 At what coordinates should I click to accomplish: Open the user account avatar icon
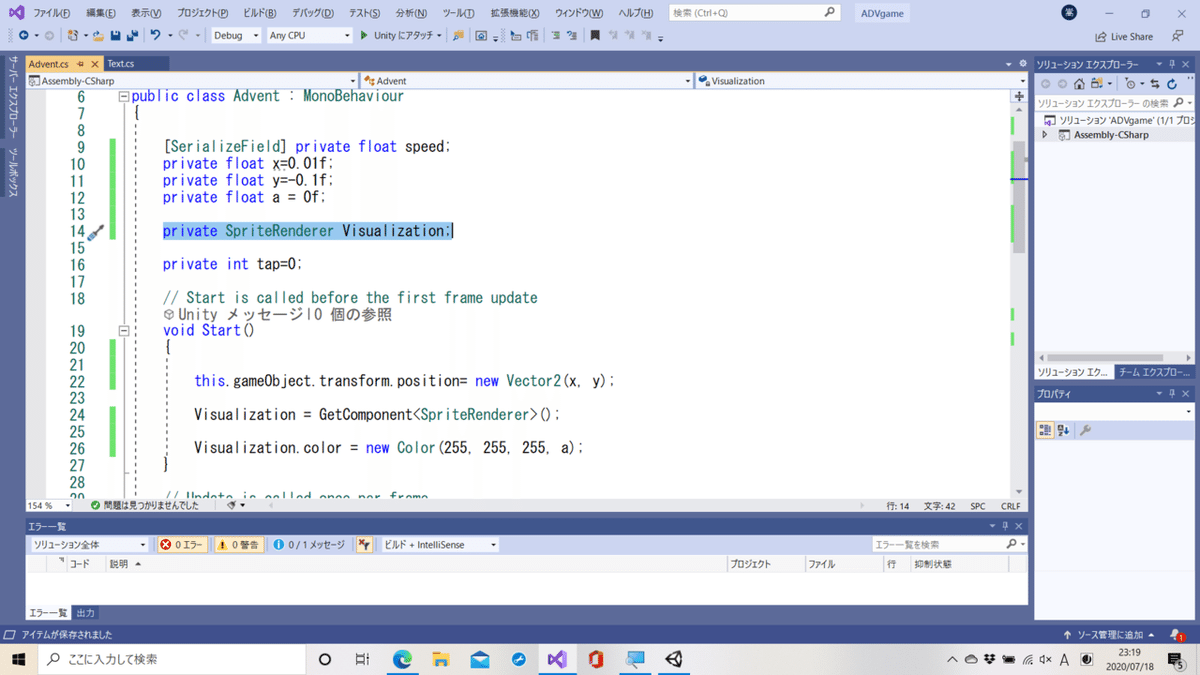[x=1070, y=13]
